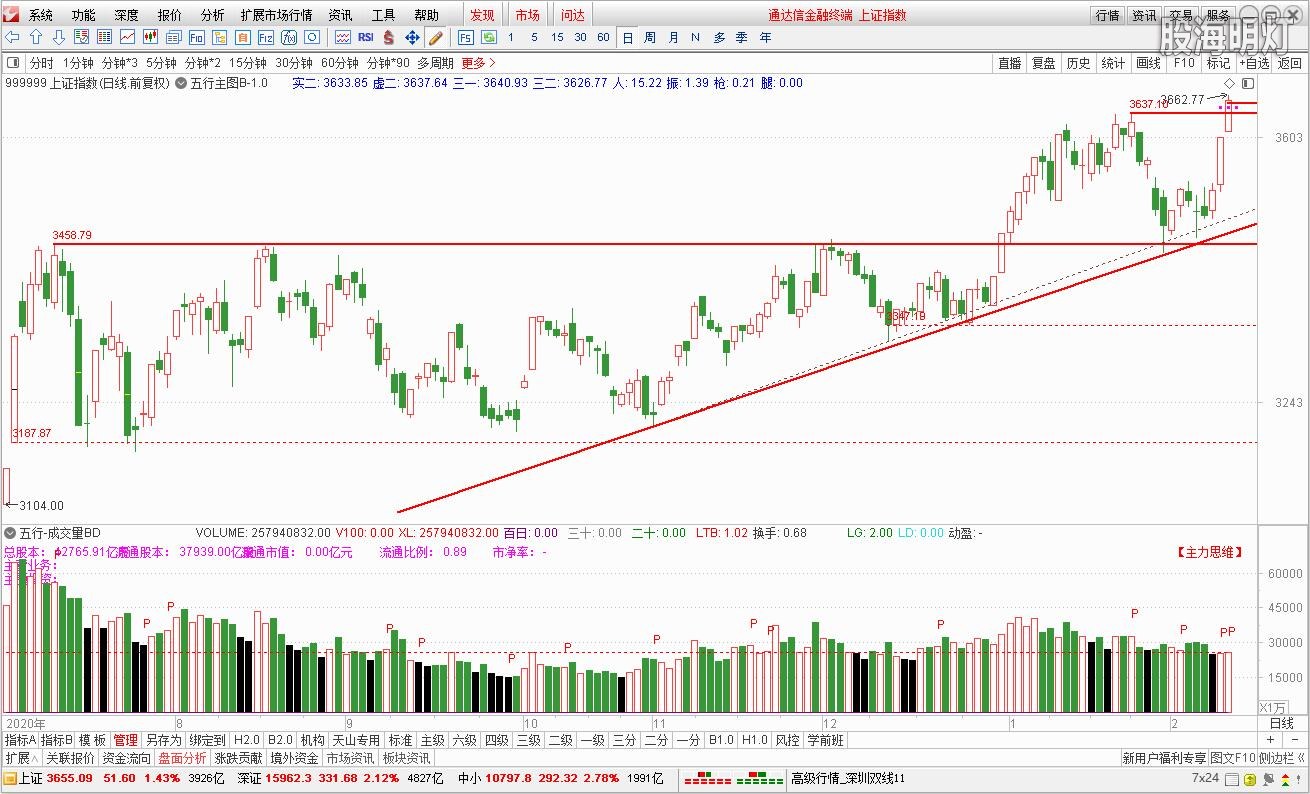Screen dimensions: 1310x794
Task: Click the green refresh toolbar icon
Action: pos(488,37)
